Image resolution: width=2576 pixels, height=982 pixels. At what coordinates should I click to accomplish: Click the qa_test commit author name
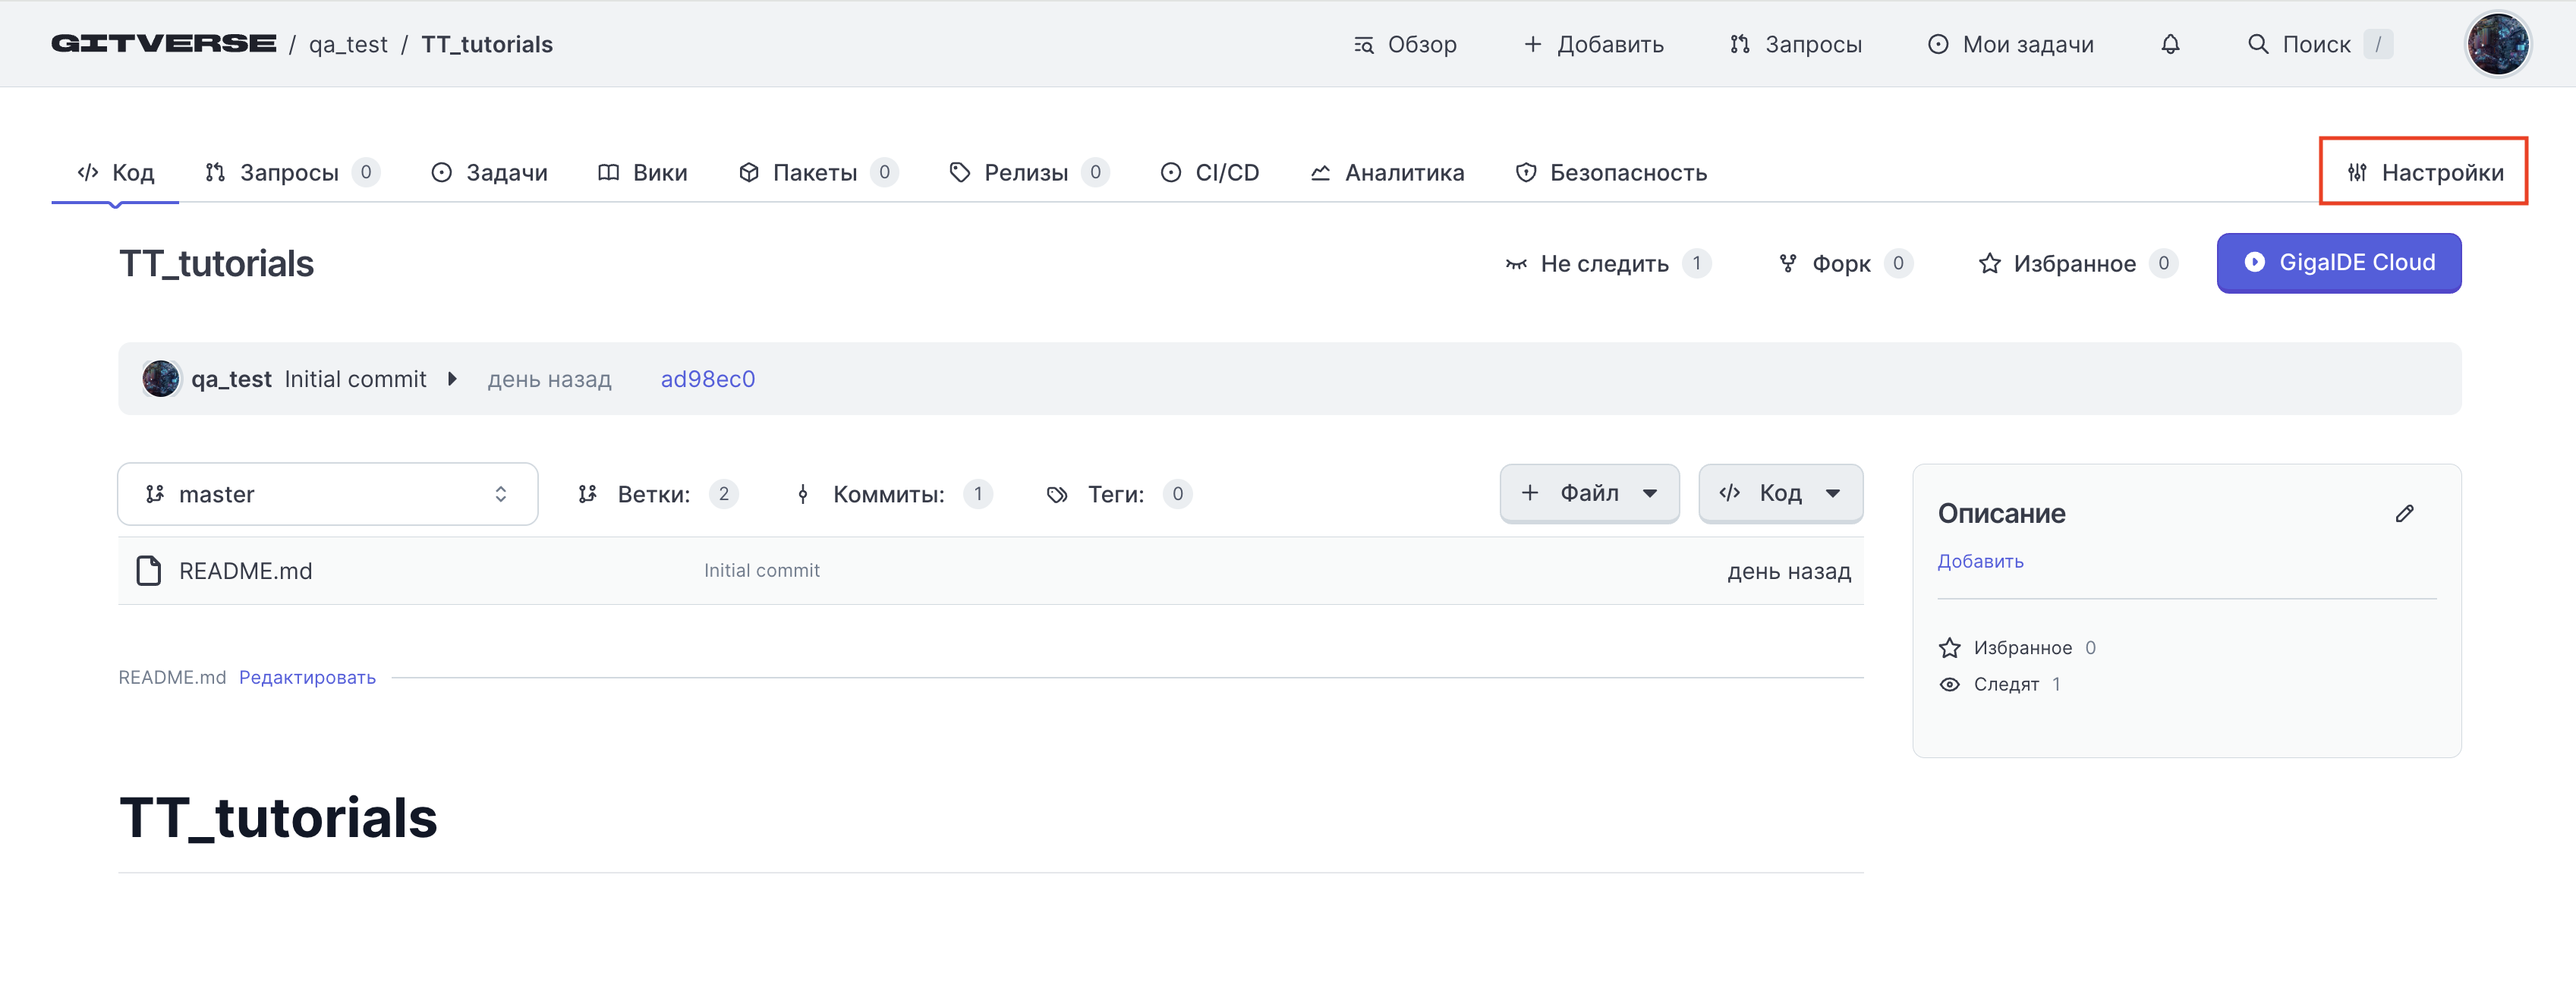pos(231,379)
